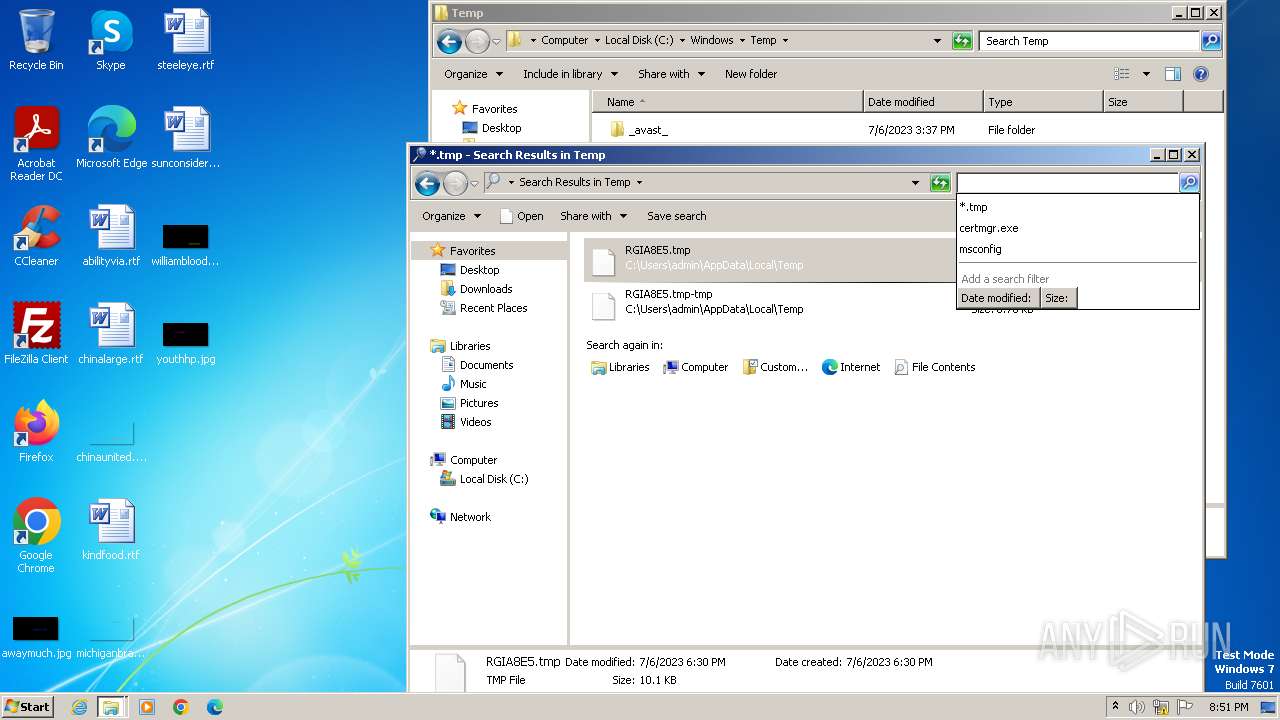The image size is (1280, 720).
Task: Launch Microsoft Edge desktop shortcut
Action: point(111,138)
